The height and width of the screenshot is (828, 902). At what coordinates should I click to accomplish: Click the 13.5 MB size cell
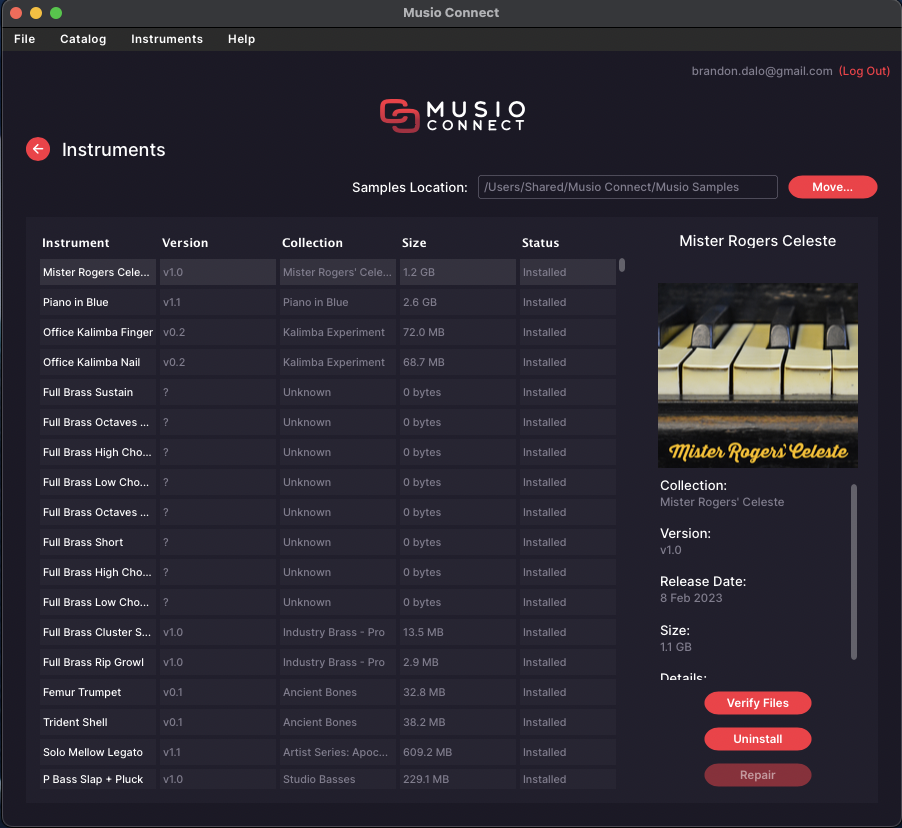457,632
